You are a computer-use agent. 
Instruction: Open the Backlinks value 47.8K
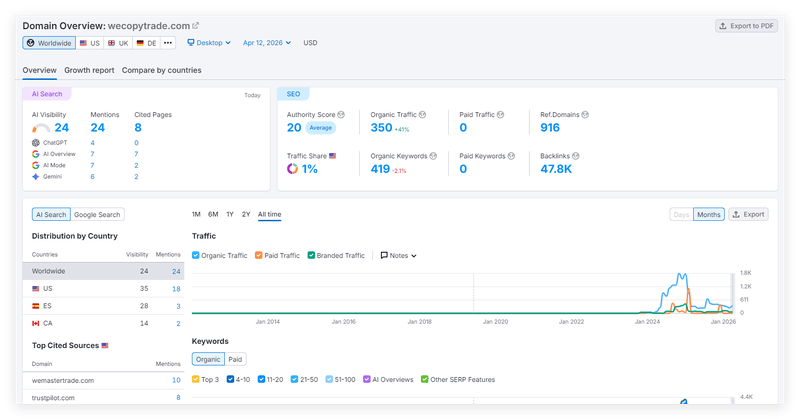(x=556, y=169)
